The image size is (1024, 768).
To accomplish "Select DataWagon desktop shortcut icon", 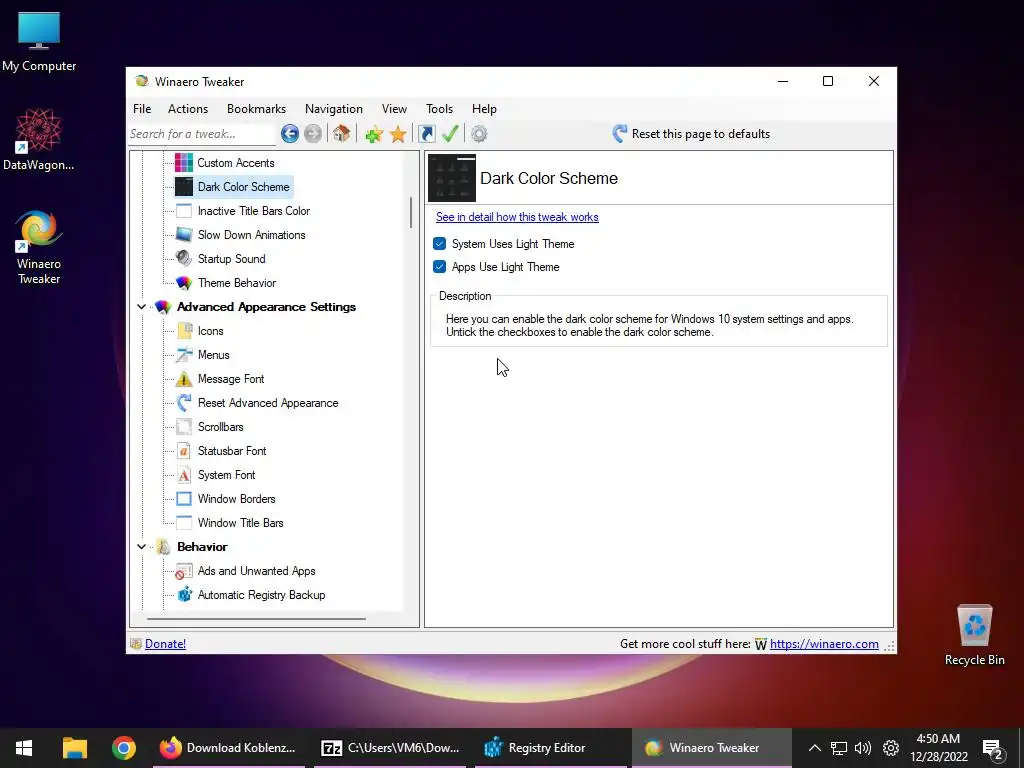I will pos(39,139).
